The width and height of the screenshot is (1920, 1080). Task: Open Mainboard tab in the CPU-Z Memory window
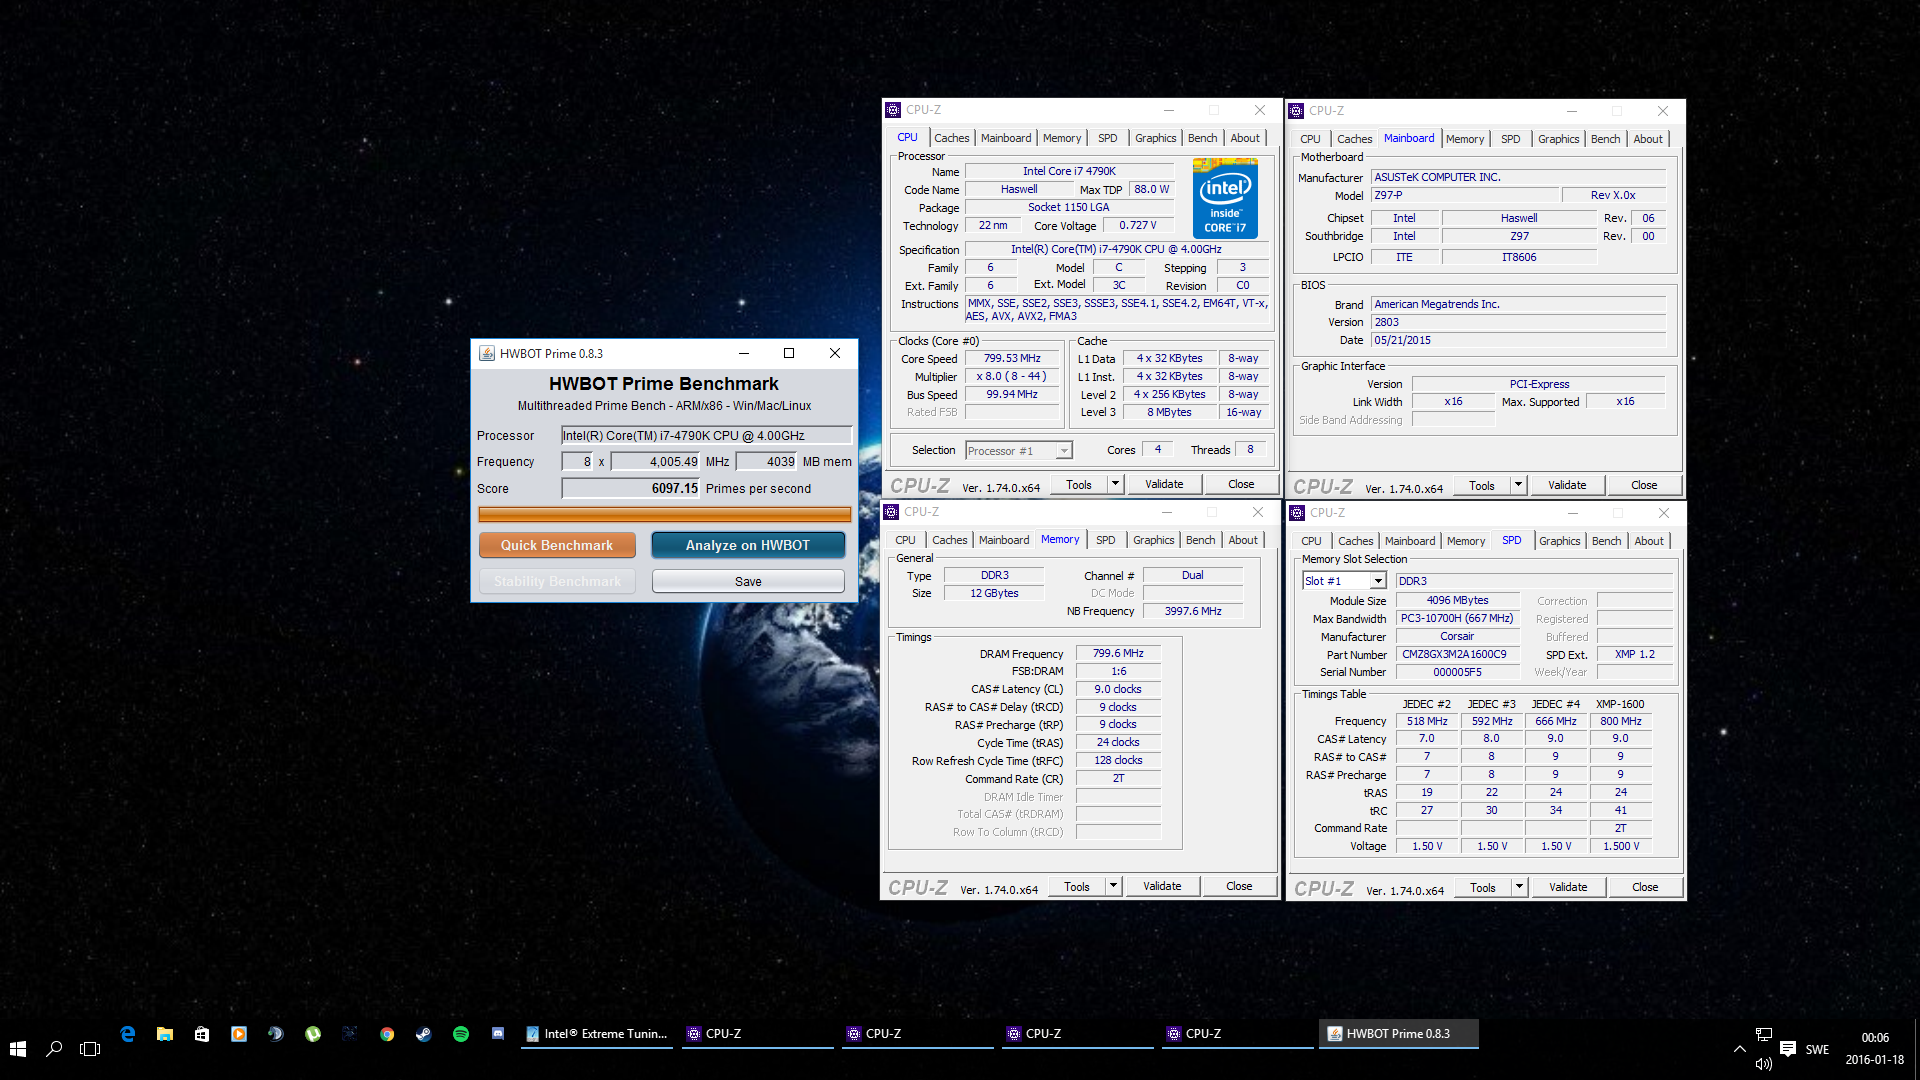coord(1004,540)
